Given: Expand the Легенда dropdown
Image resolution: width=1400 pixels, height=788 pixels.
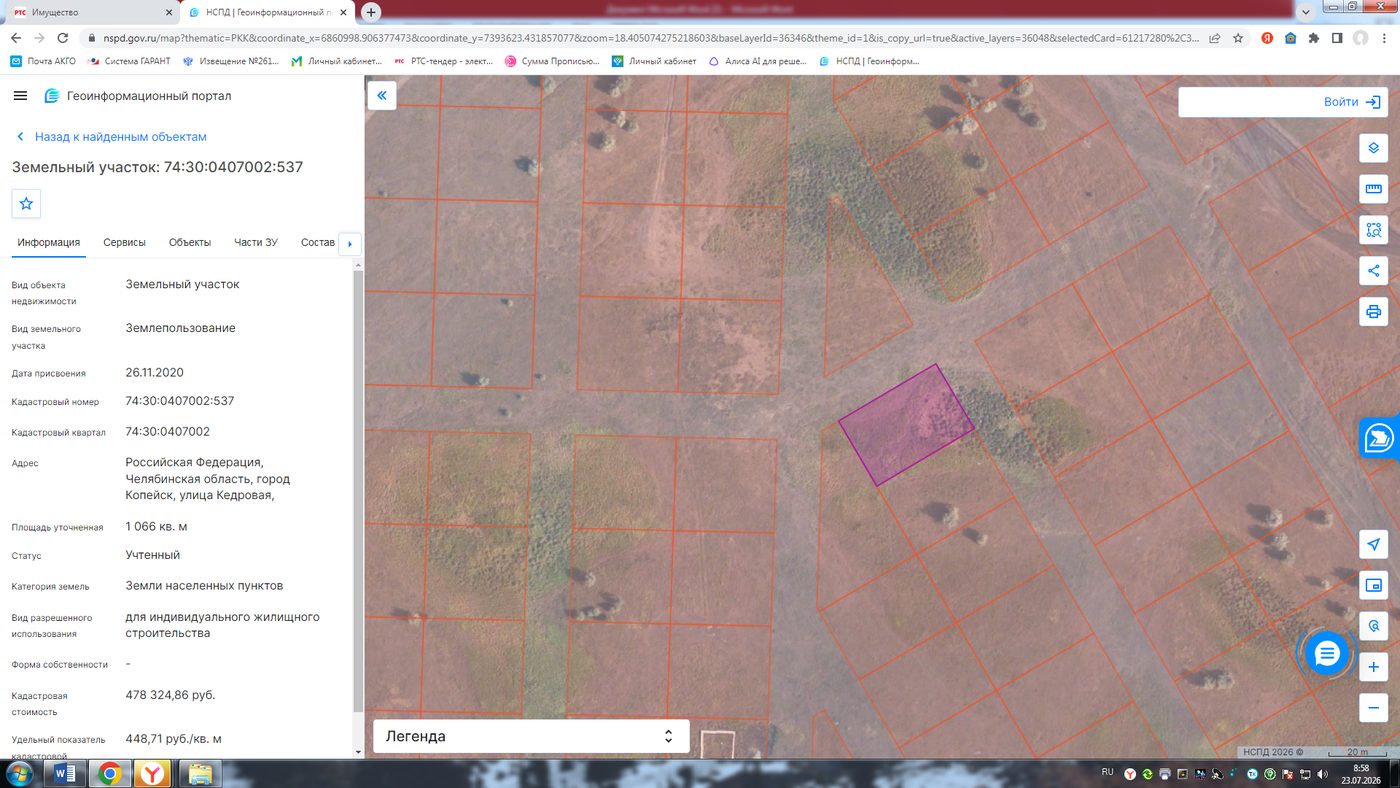Looking at the screenshot, I should click(531, 736).
